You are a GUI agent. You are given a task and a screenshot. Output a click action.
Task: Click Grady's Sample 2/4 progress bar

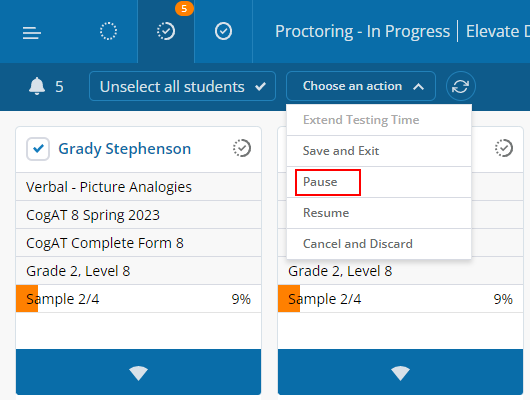139,299
